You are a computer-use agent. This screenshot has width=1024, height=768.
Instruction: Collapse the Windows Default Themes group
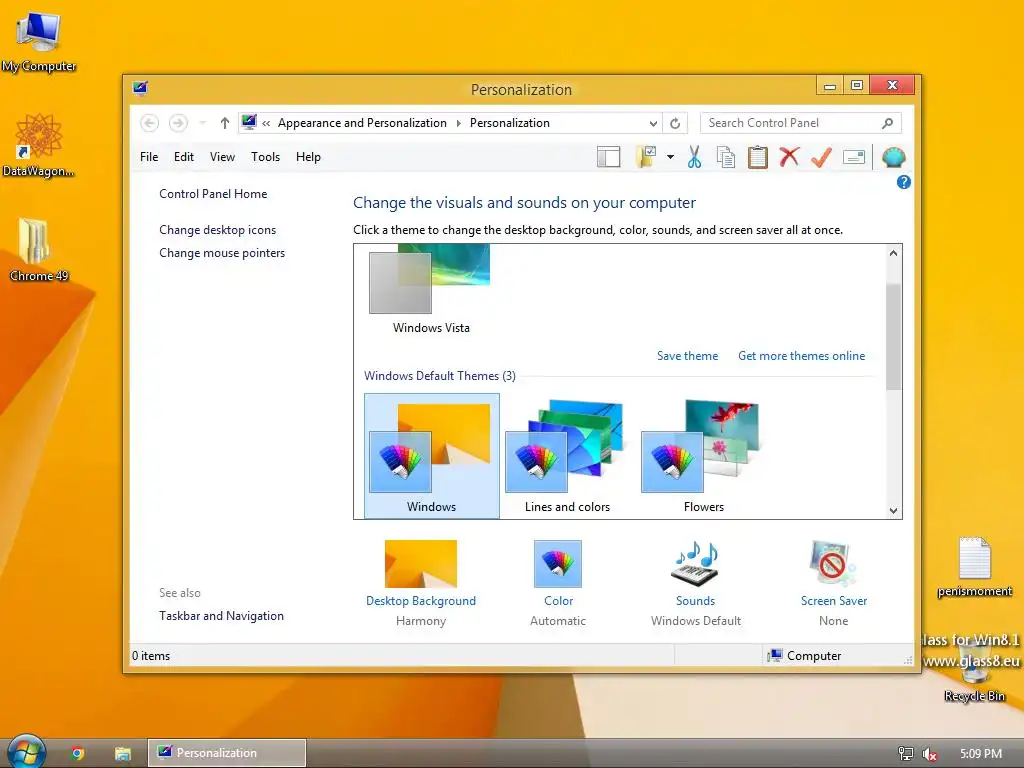tap(440, 376)
